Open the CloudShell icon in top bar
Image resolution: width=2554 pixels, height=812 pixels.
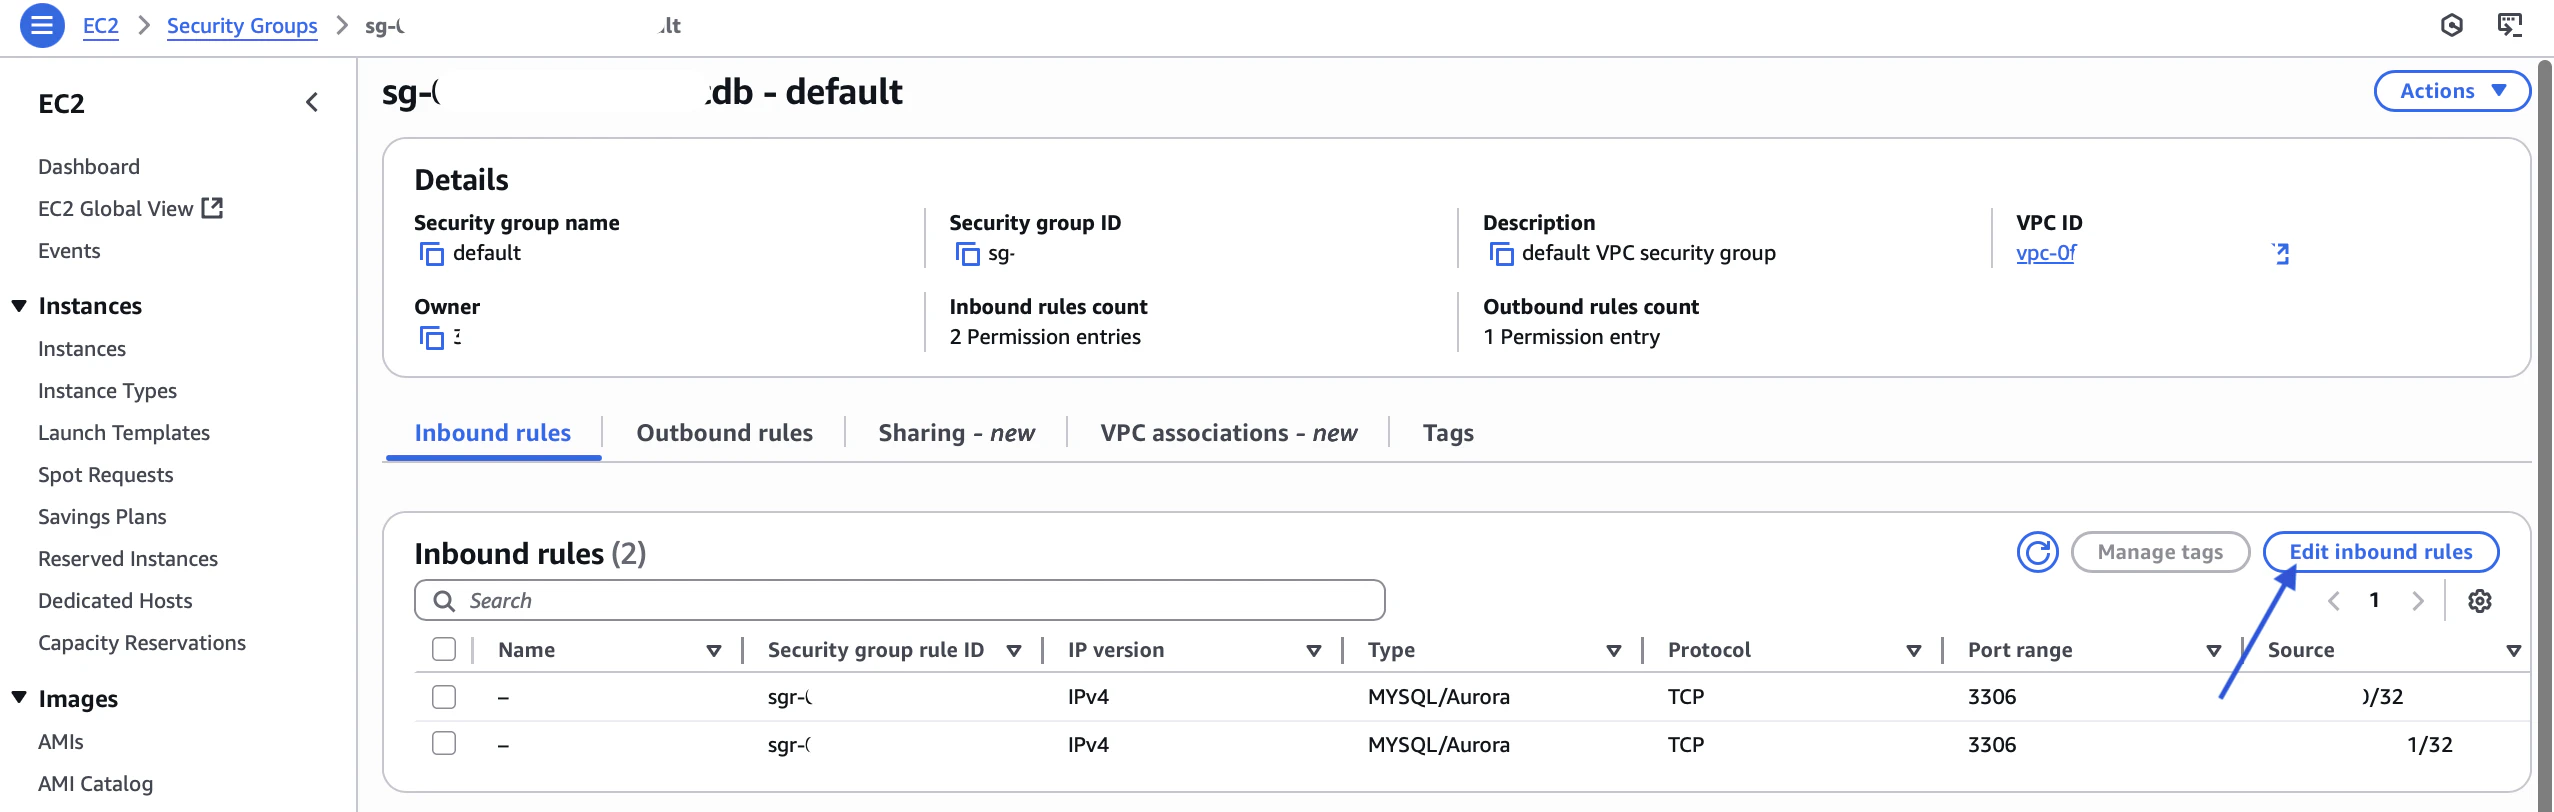click(2509, 25)
